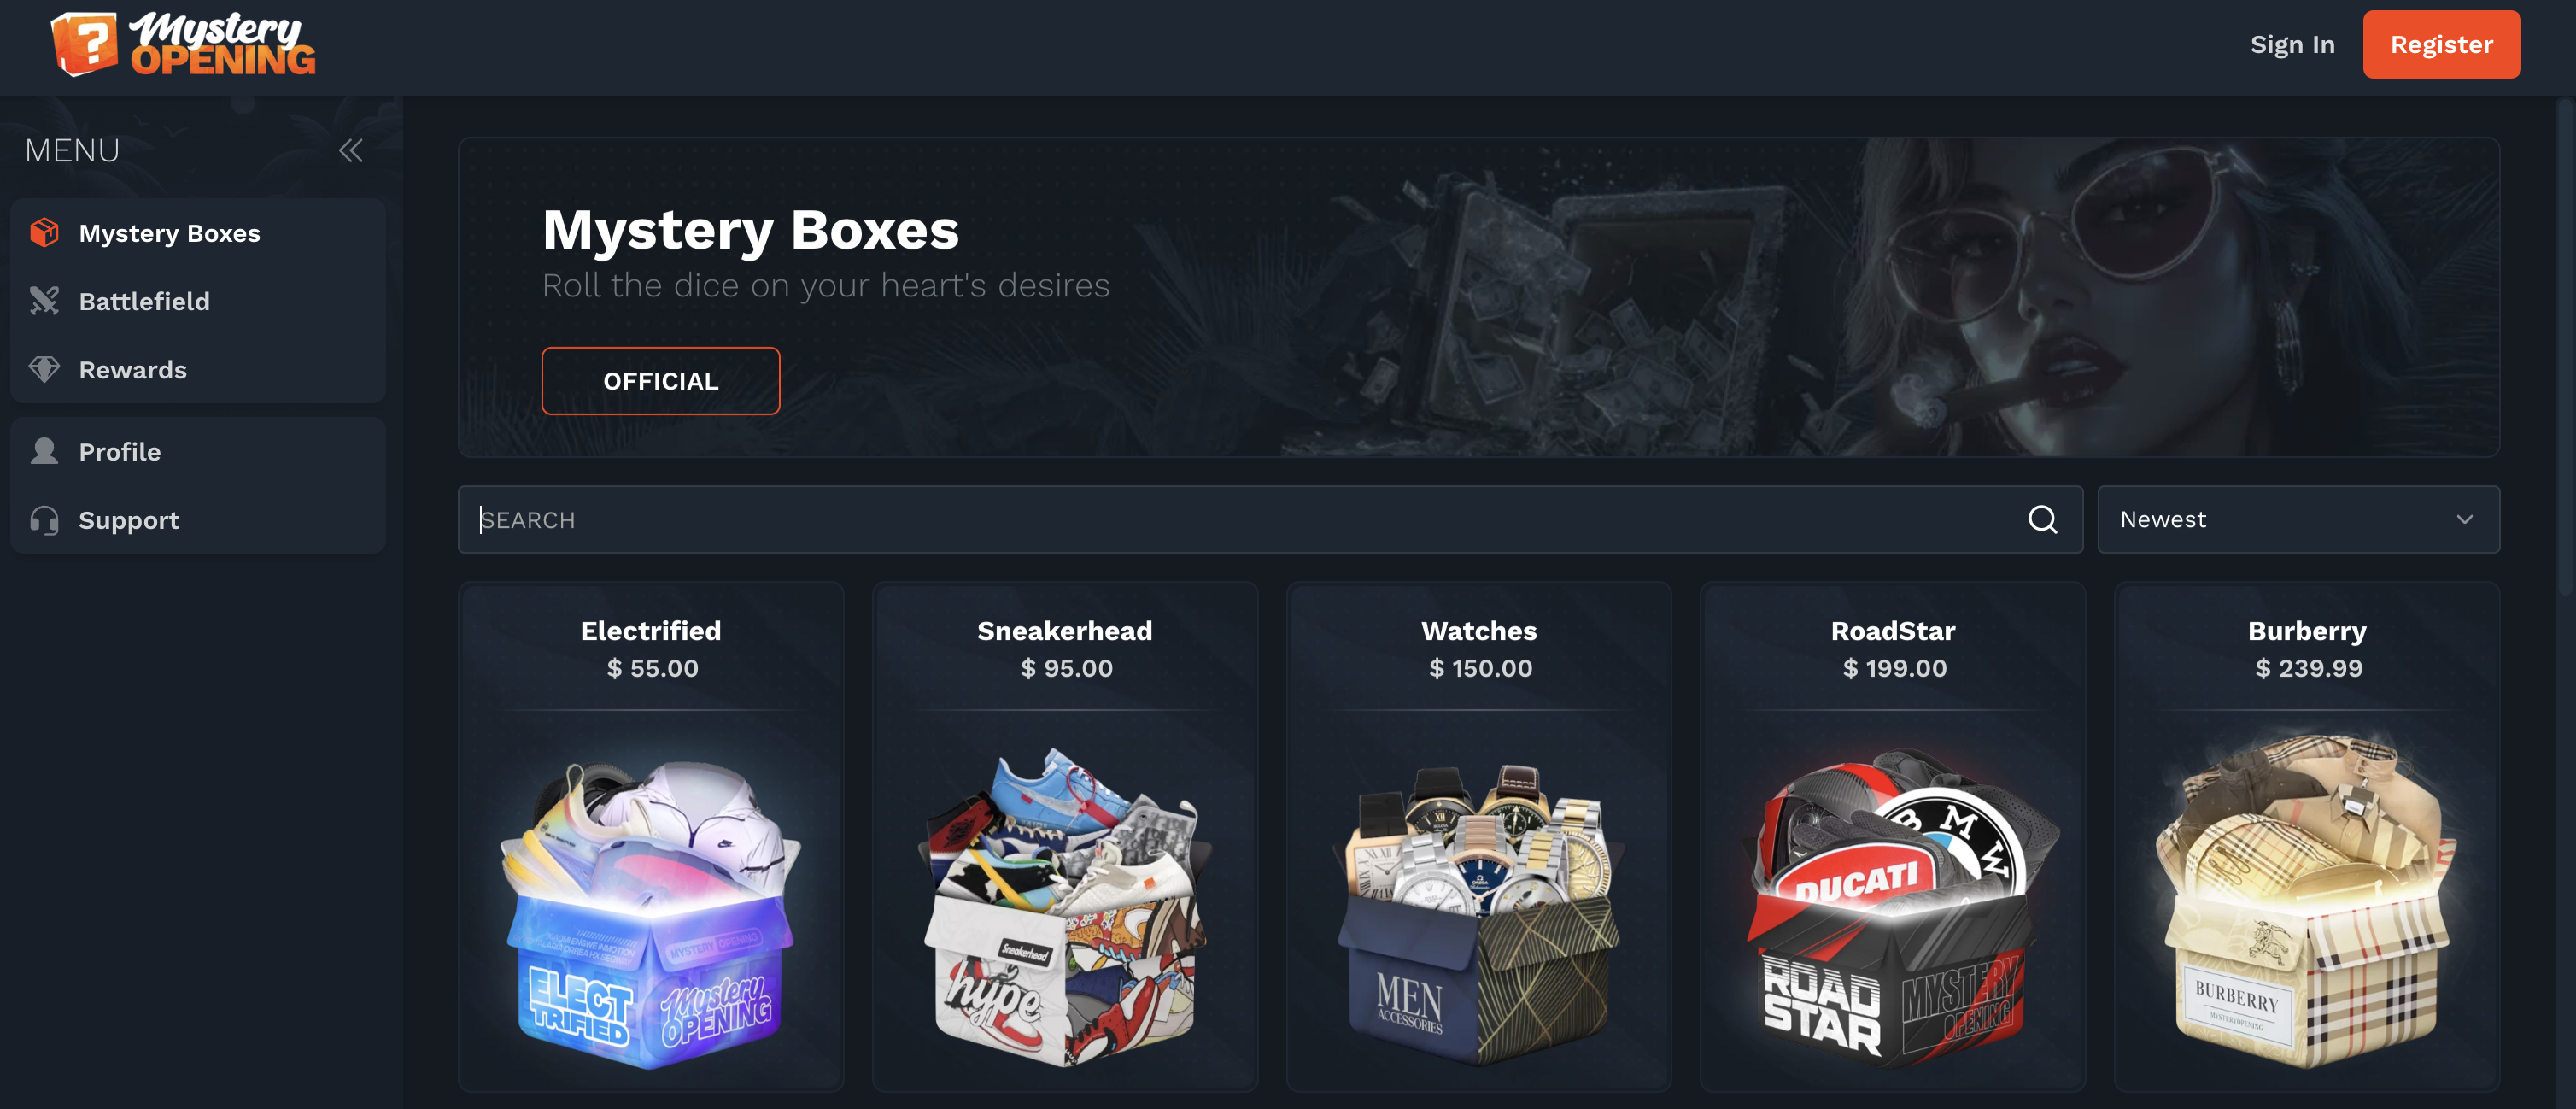Viewport: 2576px width, 1109px height.
Task: Click the Sign In link
Action: [x=2292, y=45]
